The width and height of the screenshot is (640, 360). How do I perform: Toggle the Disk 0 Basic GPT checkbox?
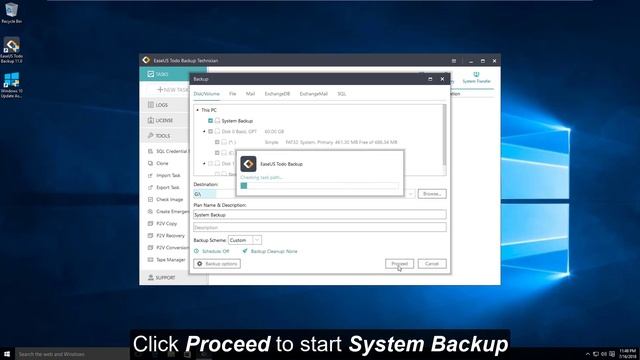(x=211, y=131)
